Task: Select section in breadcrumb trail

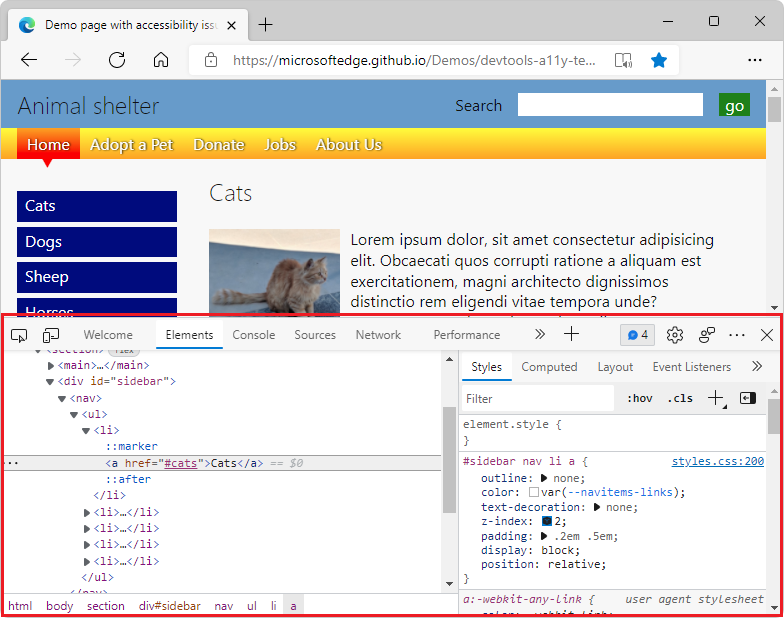Action: pos(106,606)
